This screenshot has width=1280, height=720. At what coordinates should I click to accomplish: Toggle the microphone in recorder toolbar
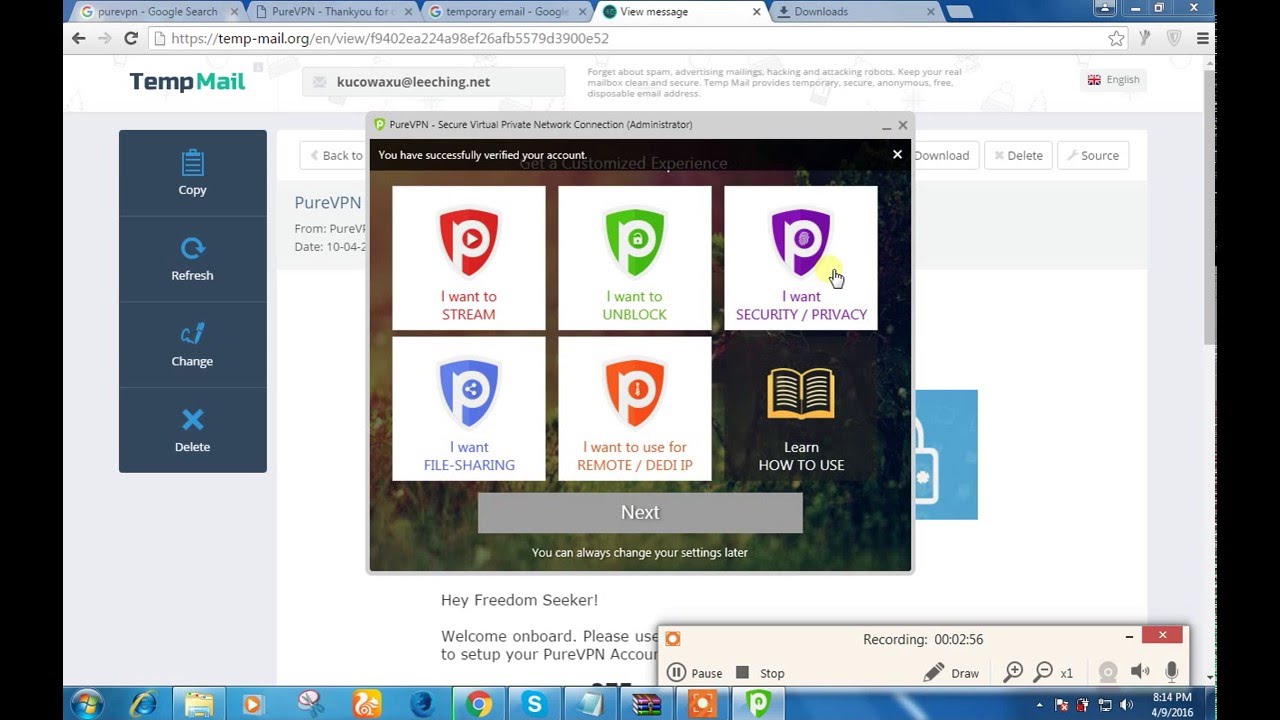point(1171,672)
